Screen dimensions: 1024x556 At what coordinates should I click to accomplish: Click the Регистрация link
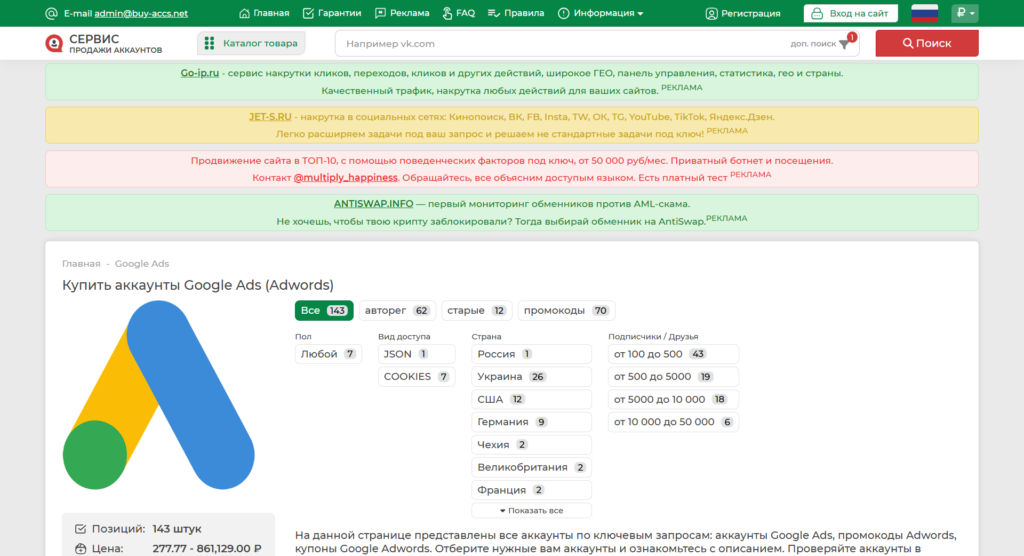click(743, 13)
